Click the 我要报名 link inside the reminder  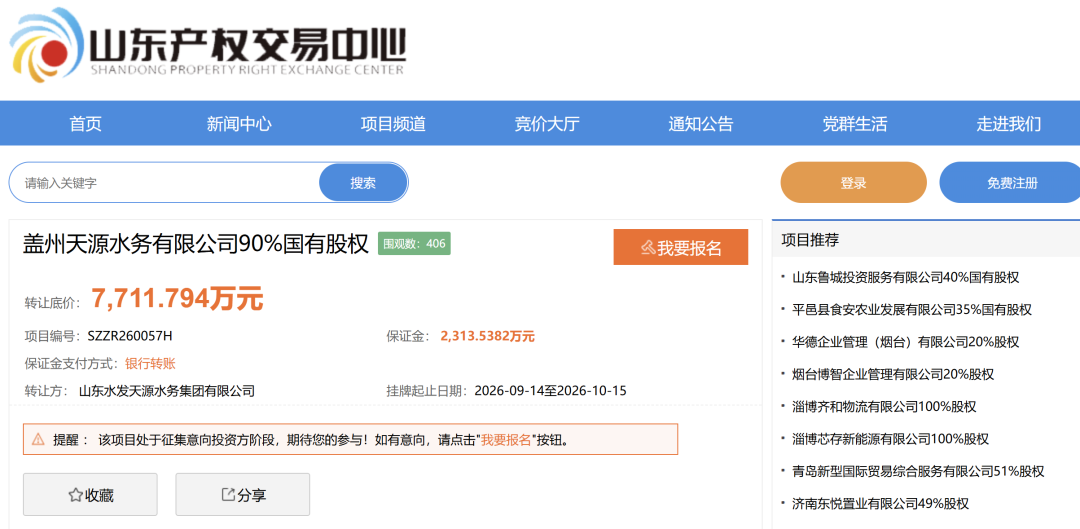506,439
